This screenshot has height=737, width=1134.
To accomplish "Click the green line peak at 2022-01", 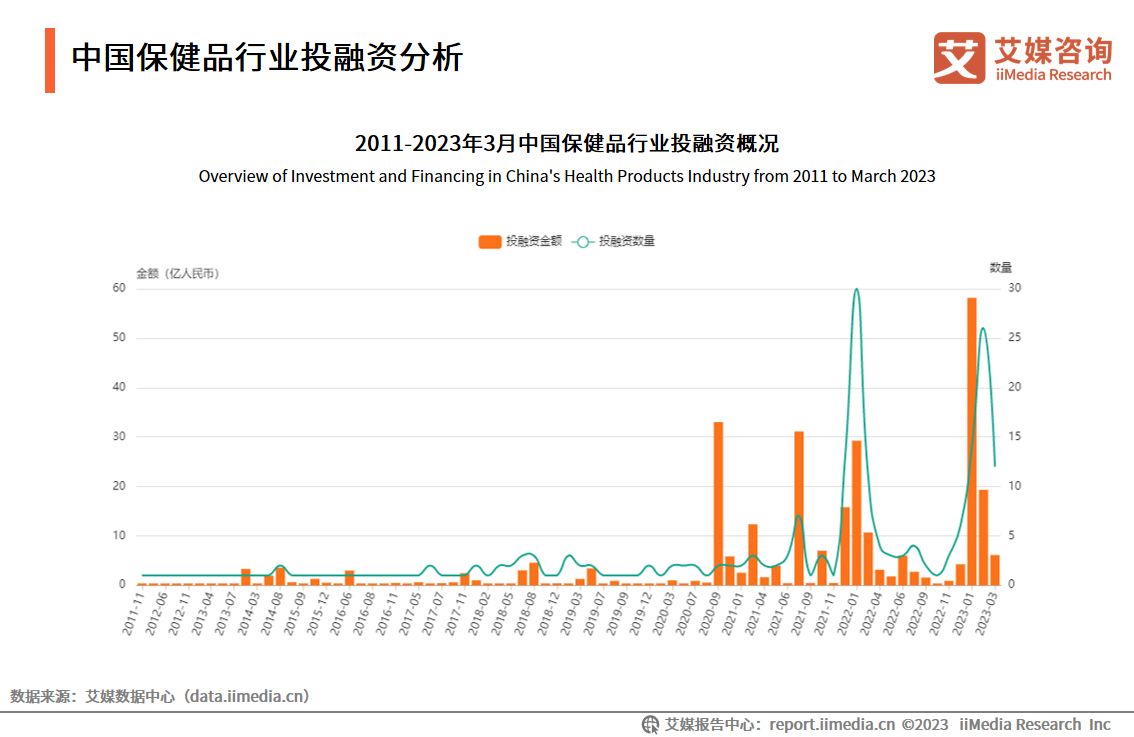I will tap(856, 290).
